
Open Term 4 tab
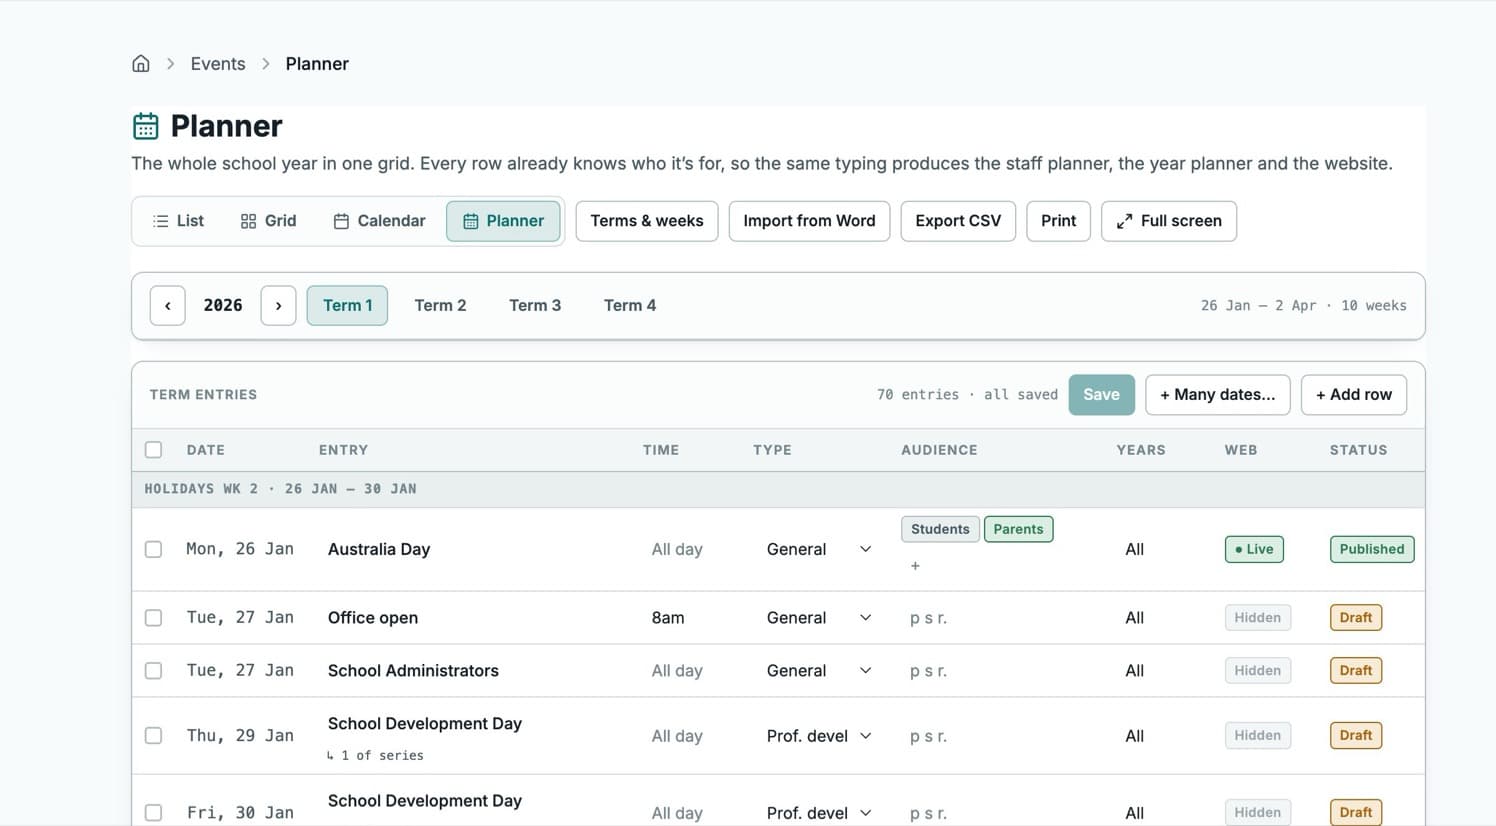(630, 306)
